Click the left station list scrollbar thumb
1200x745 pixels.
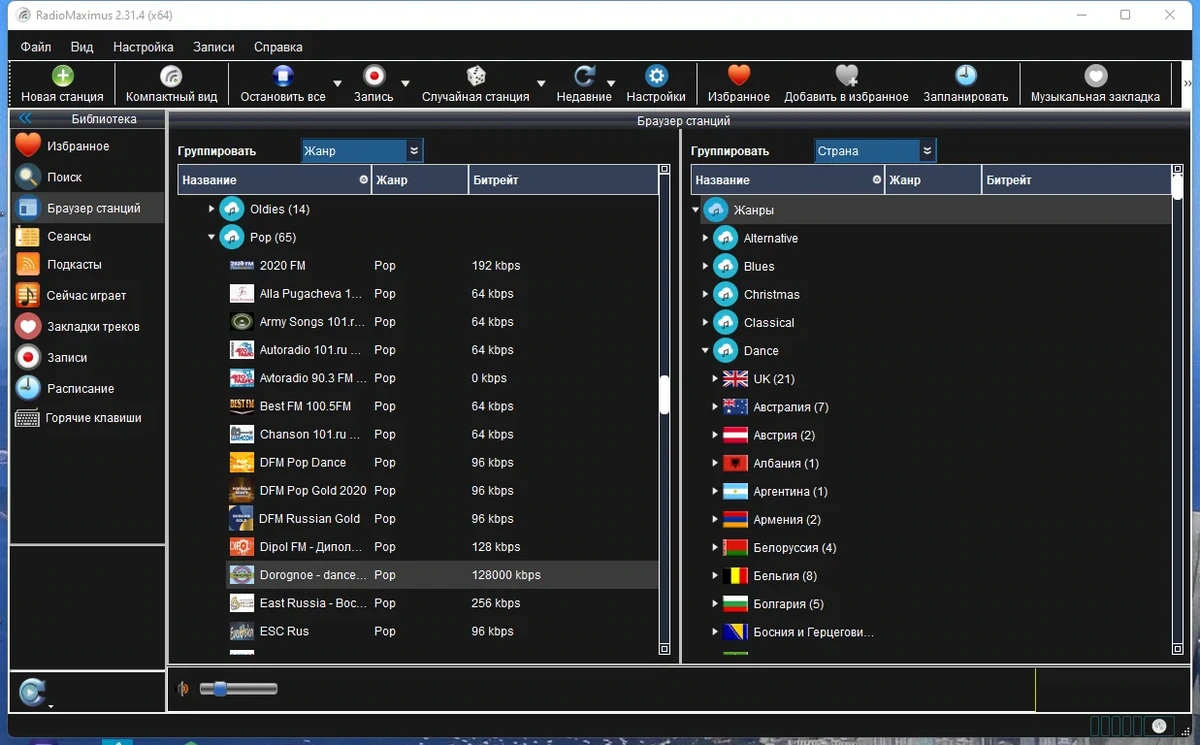(664, 394)
